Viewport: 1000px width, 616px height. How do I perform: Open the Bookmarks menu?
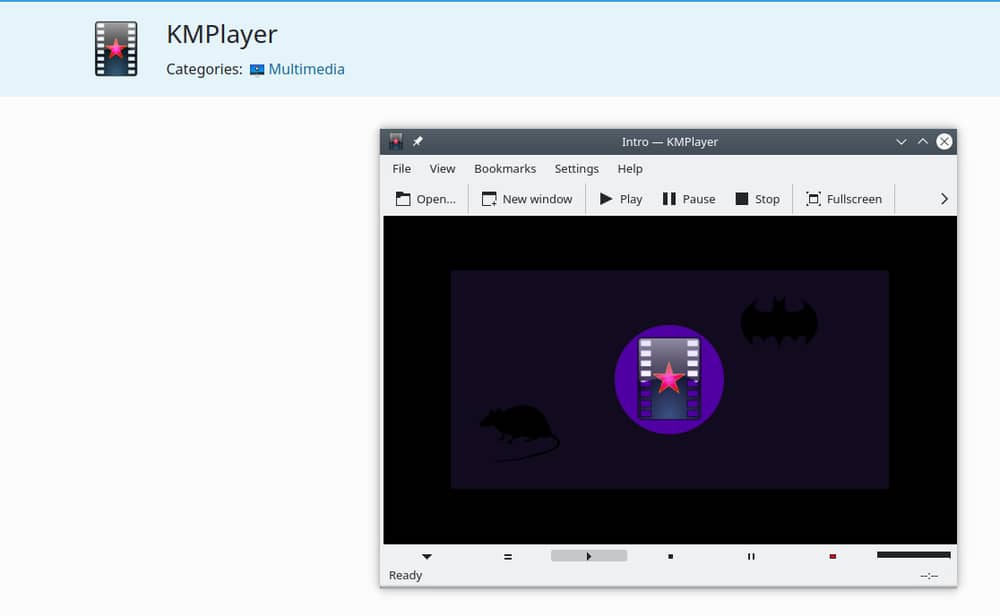tap(504, 168)
